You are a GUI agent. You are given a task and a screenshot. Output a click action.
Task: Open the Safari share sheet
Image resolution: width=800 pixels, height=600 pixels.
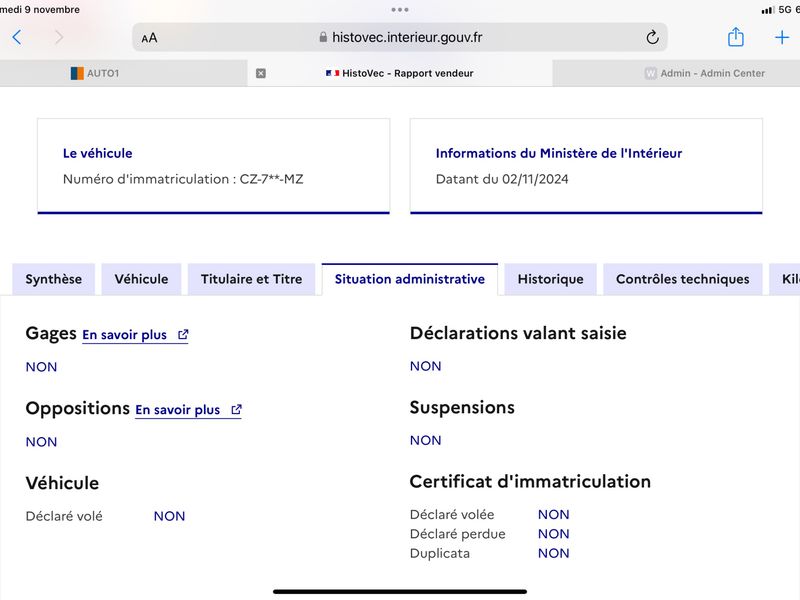click(735, 37)
